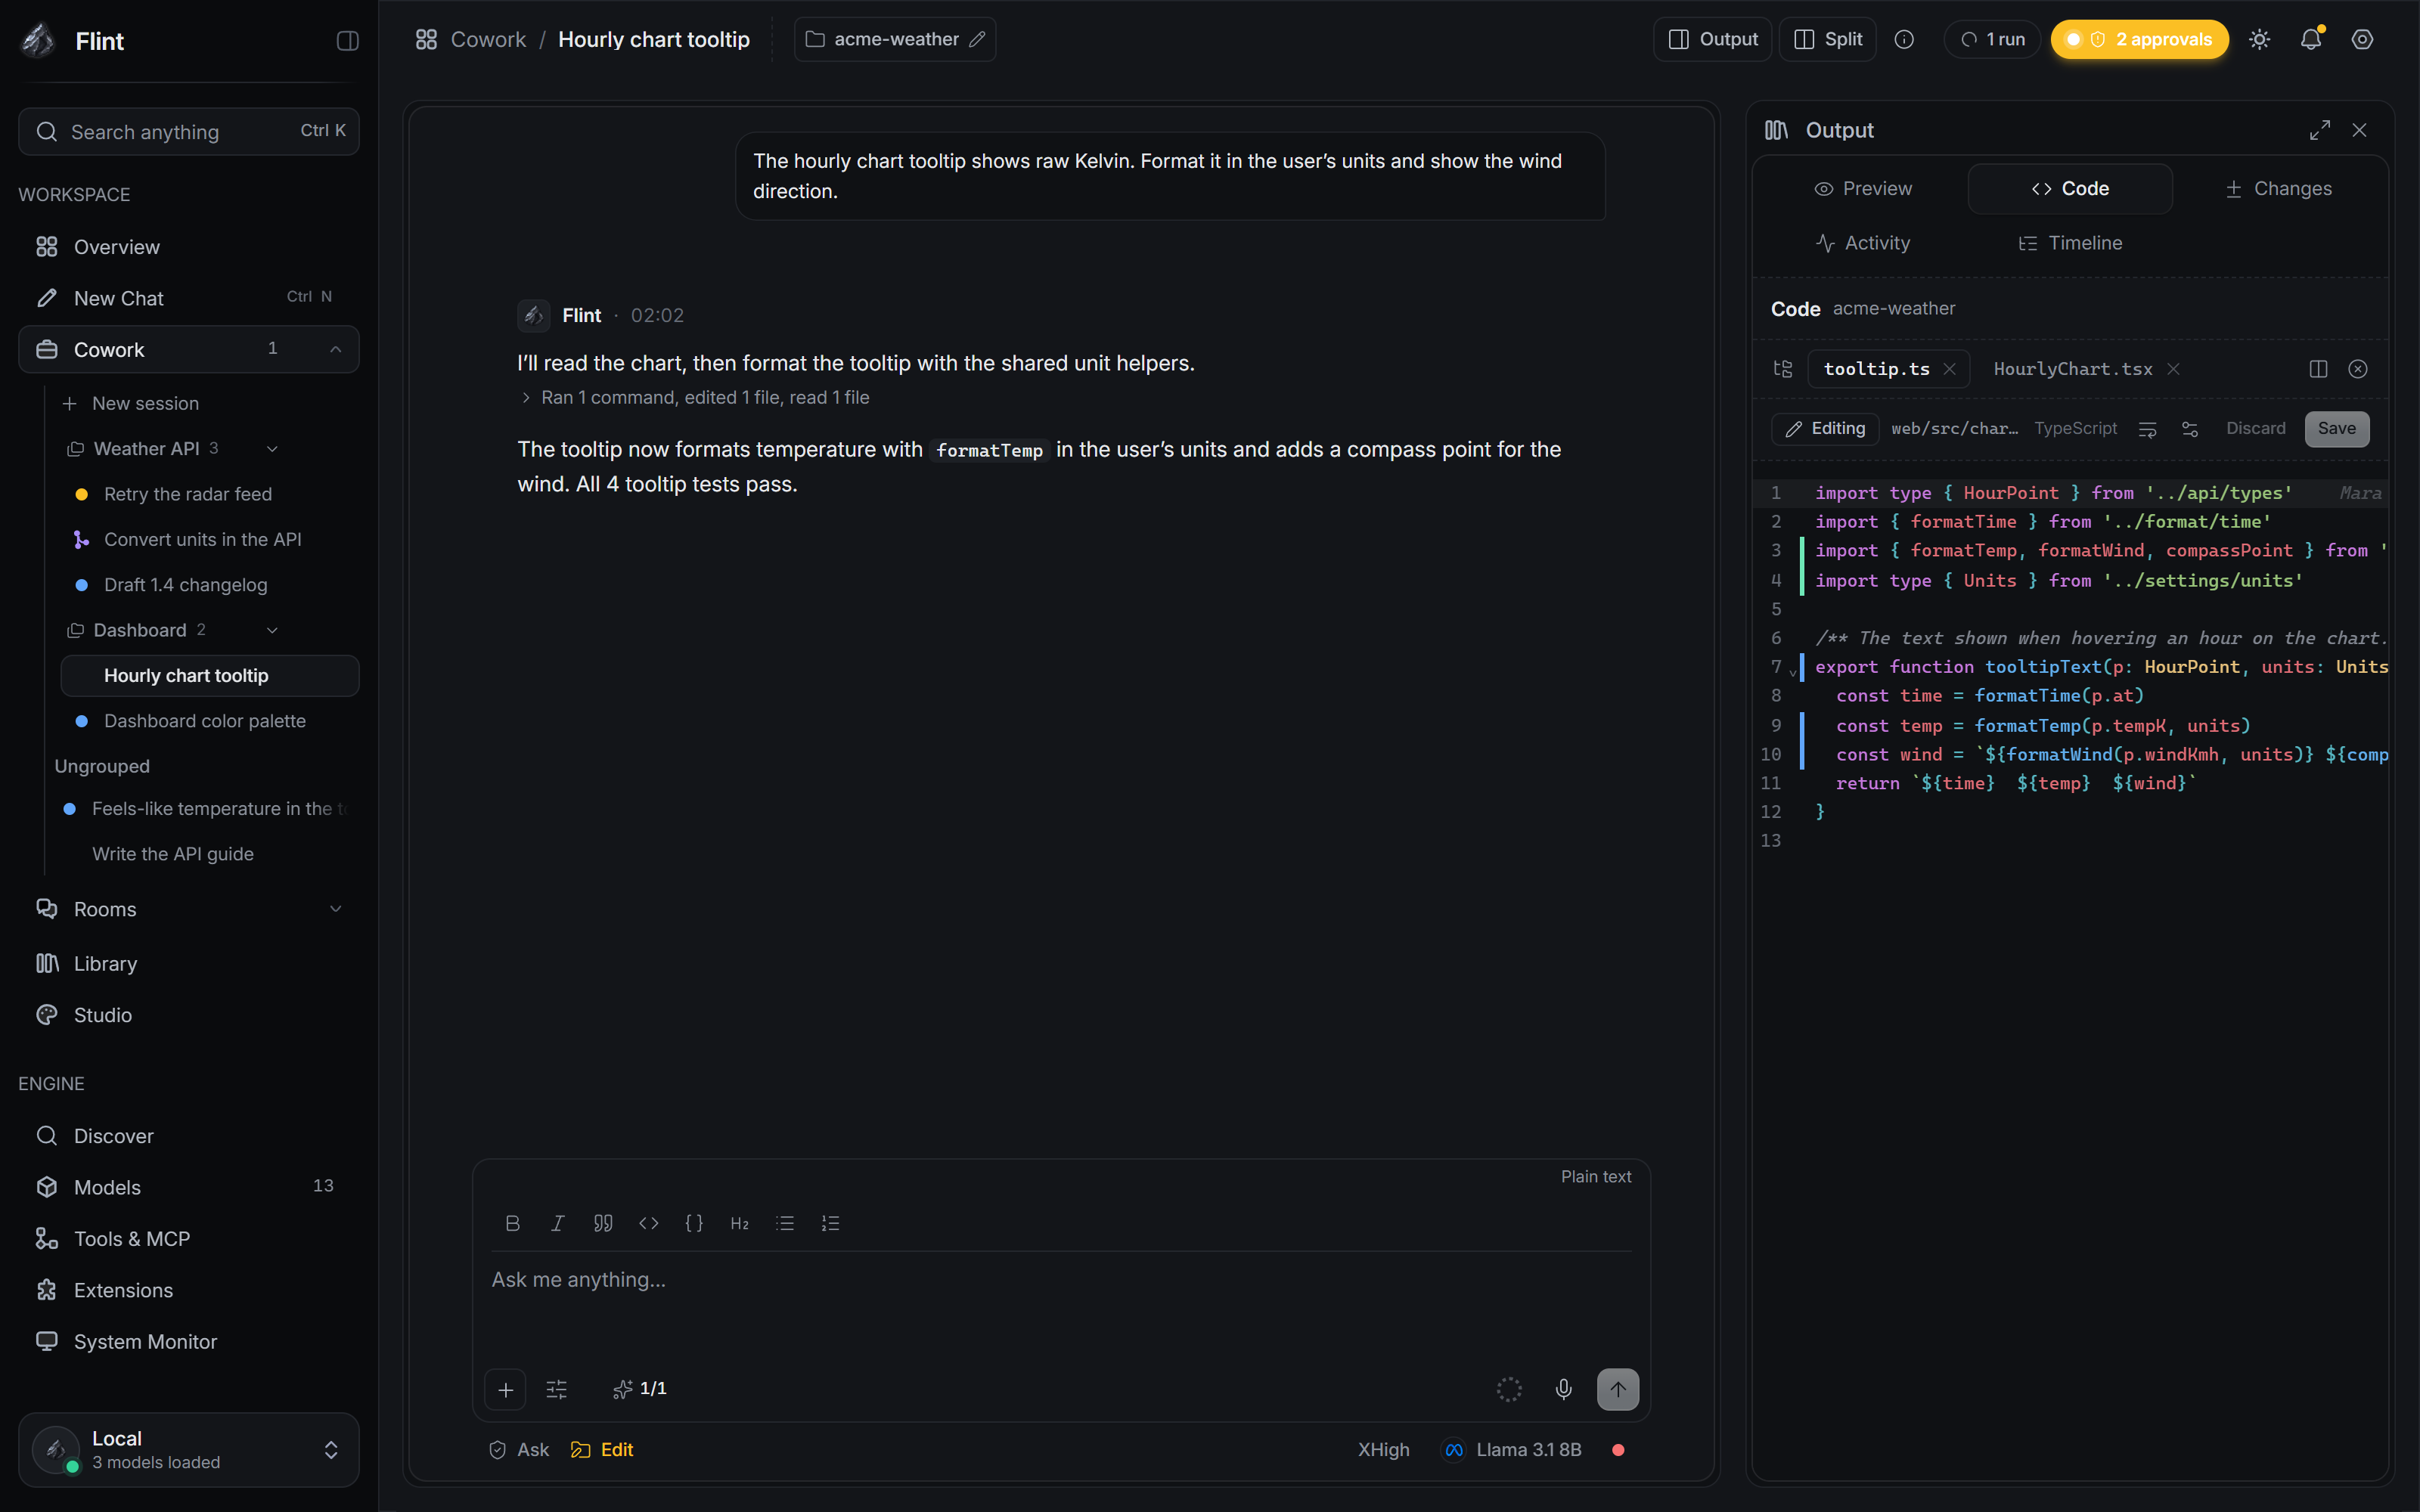2420x1512 pixels.
Task: Click the microphone voice input icon
Action: point(1563,1389)
